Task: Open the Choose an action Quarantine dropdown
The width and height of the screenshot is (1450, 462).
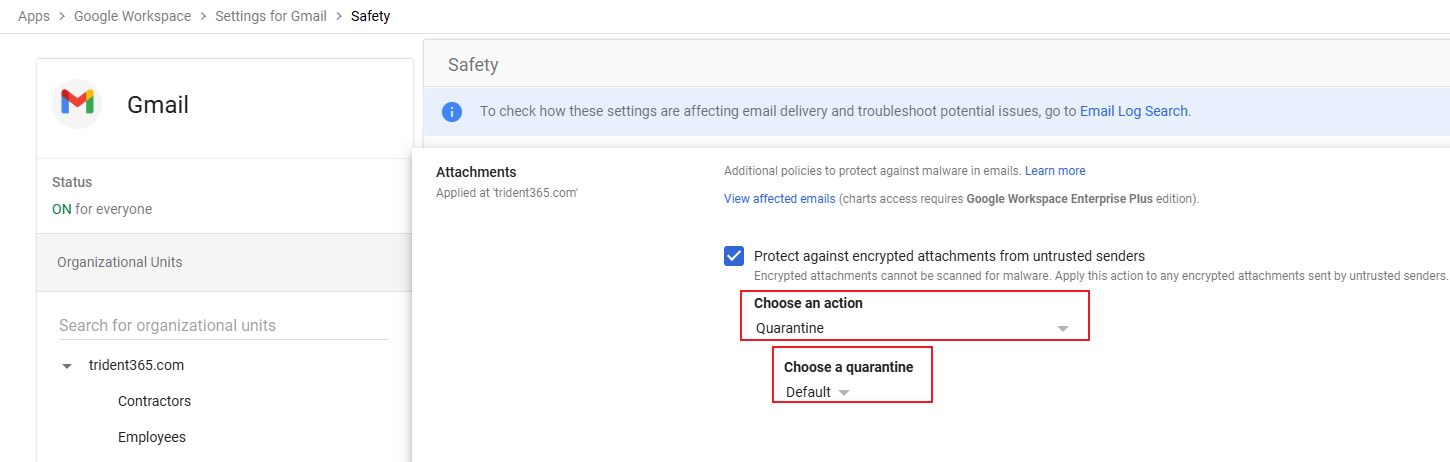Action: [x=912, y=328]
